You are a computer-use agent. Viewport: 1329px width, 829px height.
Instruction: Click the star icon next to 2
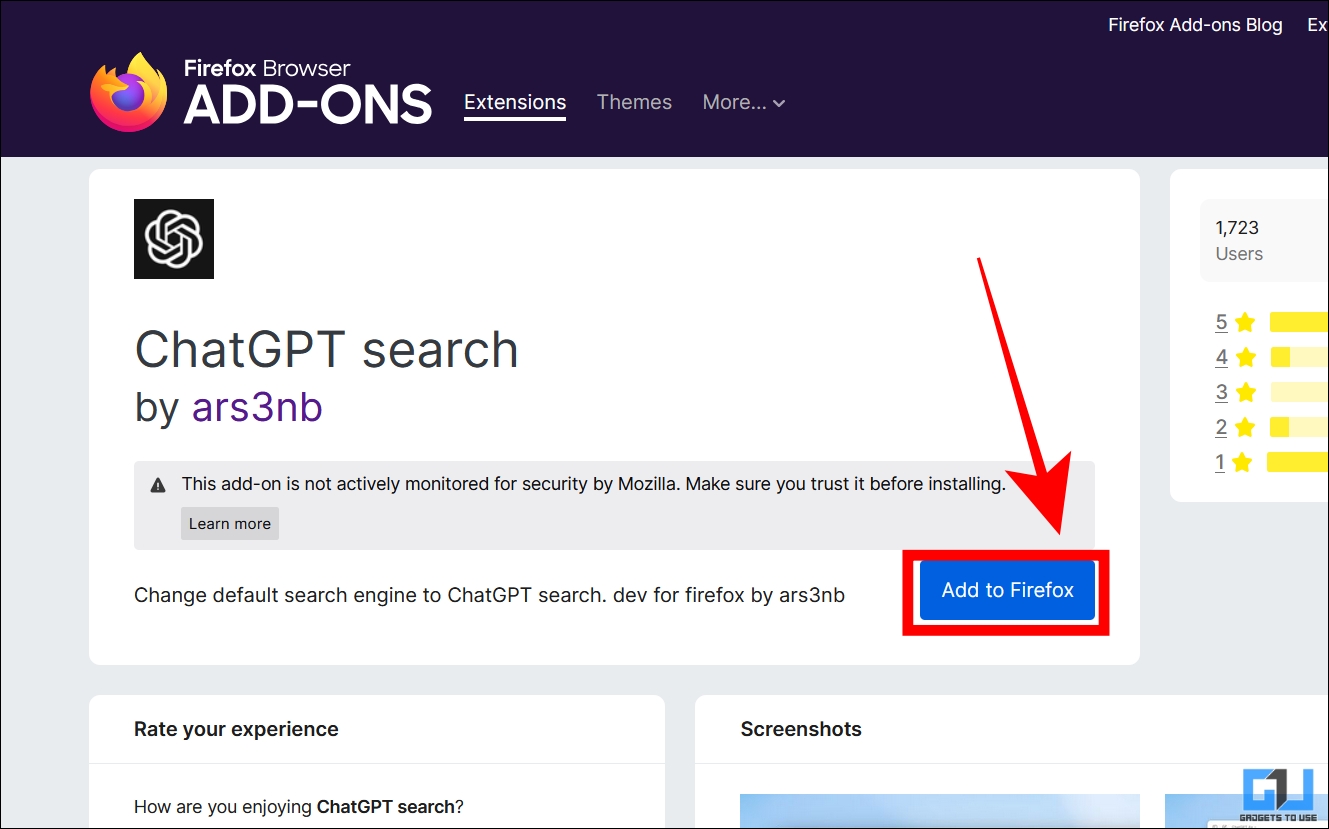1245,427
